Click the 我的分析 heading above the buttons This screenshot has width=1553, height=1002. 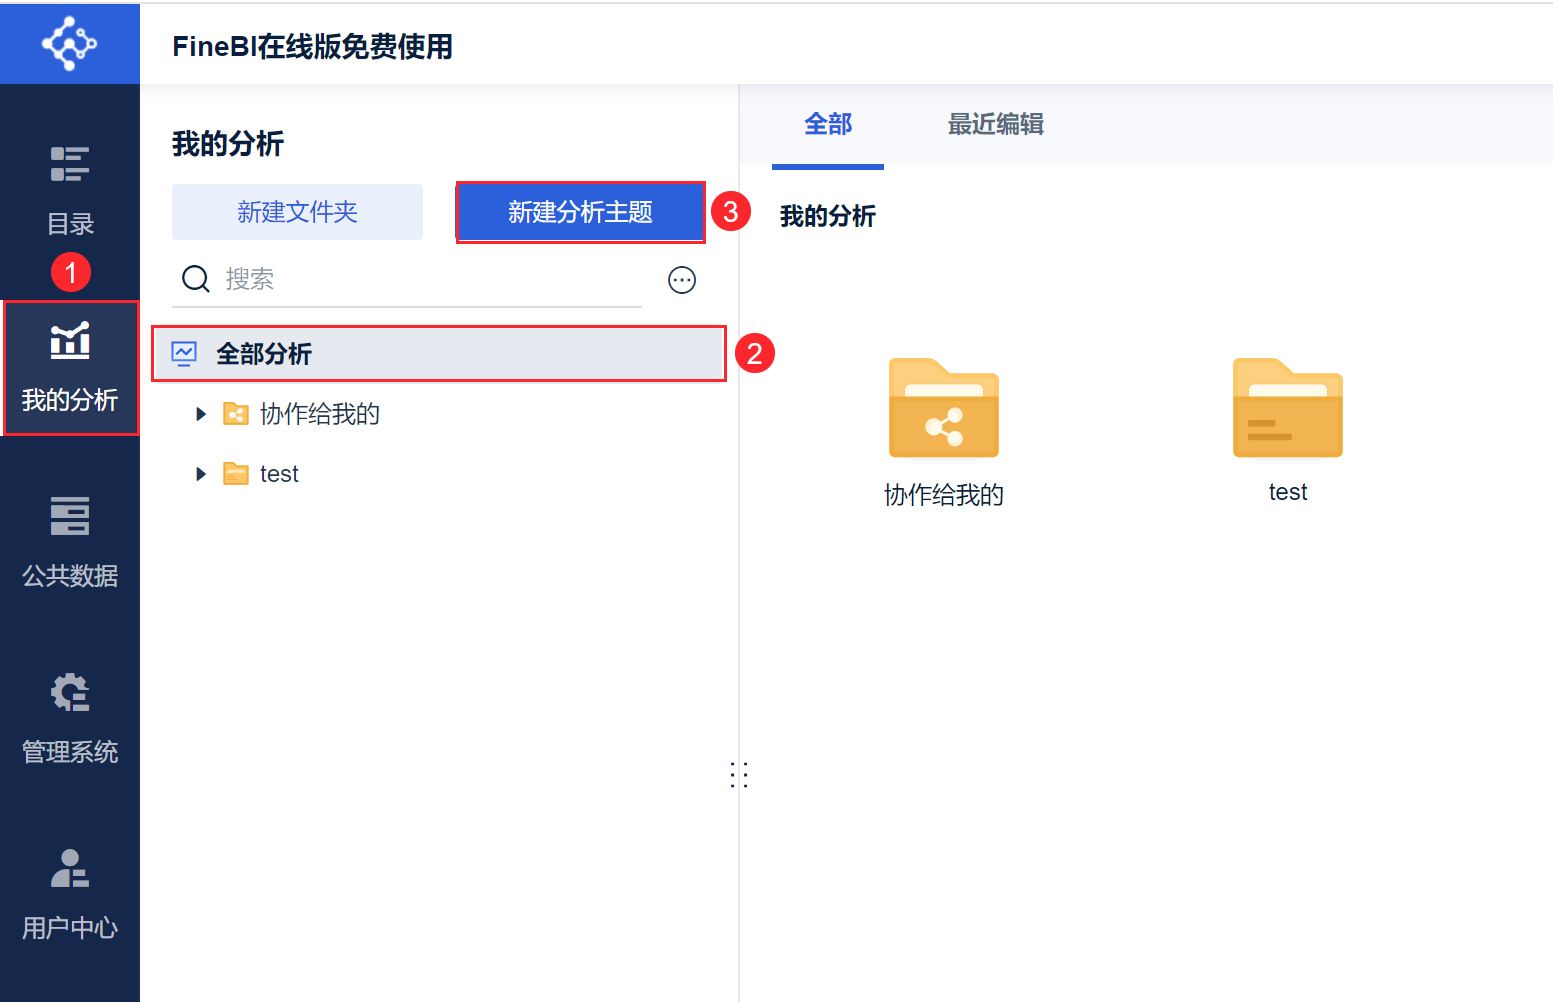pos(228,144)
